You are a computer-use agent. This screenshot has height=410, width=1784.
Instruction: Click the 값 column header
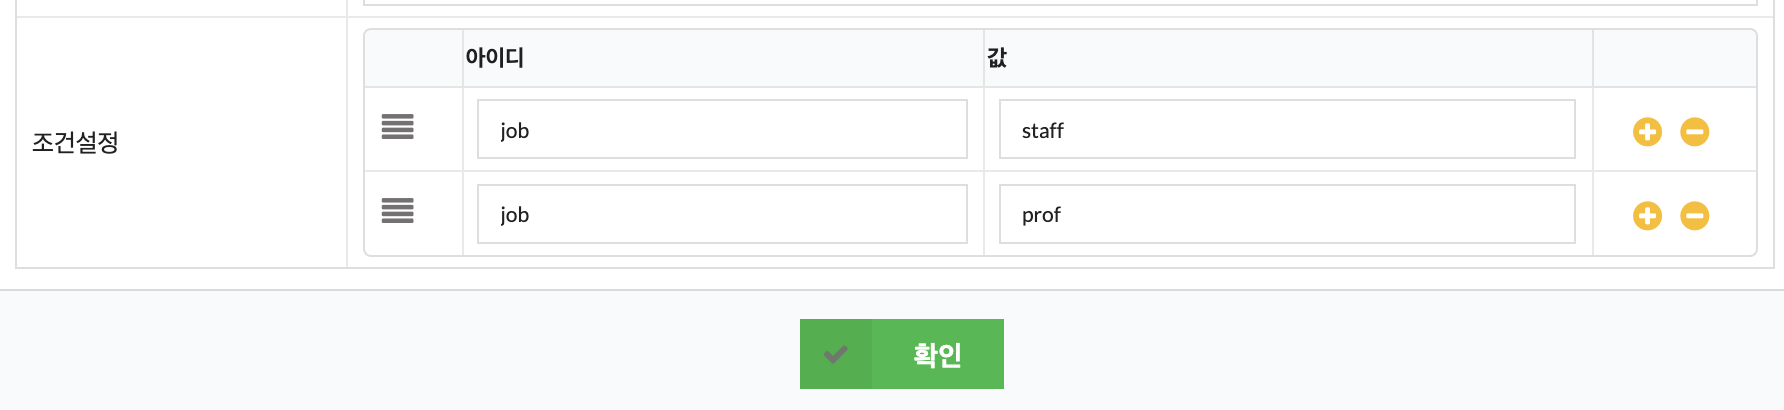(997, 57)
